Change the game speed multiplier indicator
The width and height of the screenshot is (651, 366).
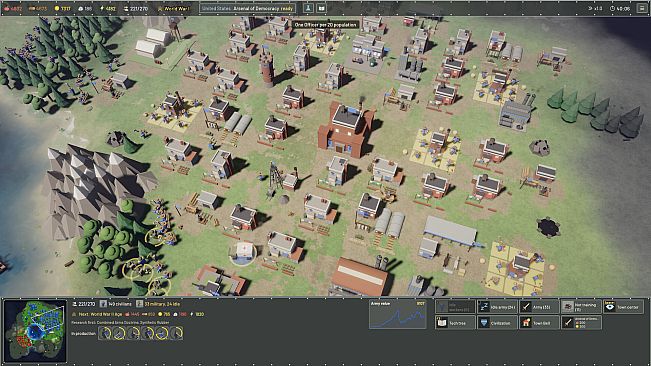pyautogui.click(x=595, y=8)
